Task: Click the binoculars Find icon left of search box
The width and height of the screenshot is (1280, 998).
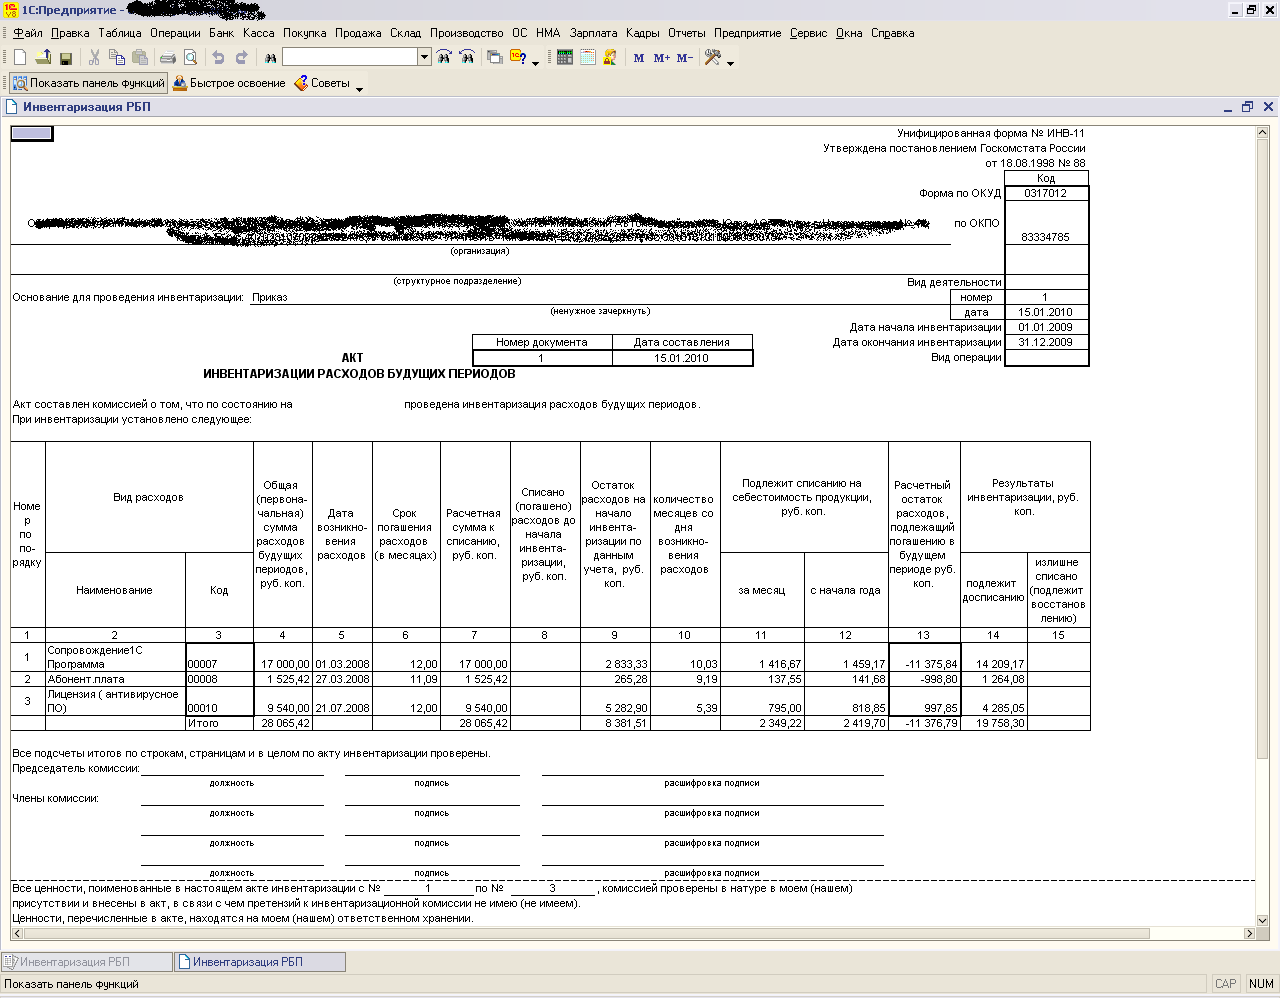Action: (270, 58)
